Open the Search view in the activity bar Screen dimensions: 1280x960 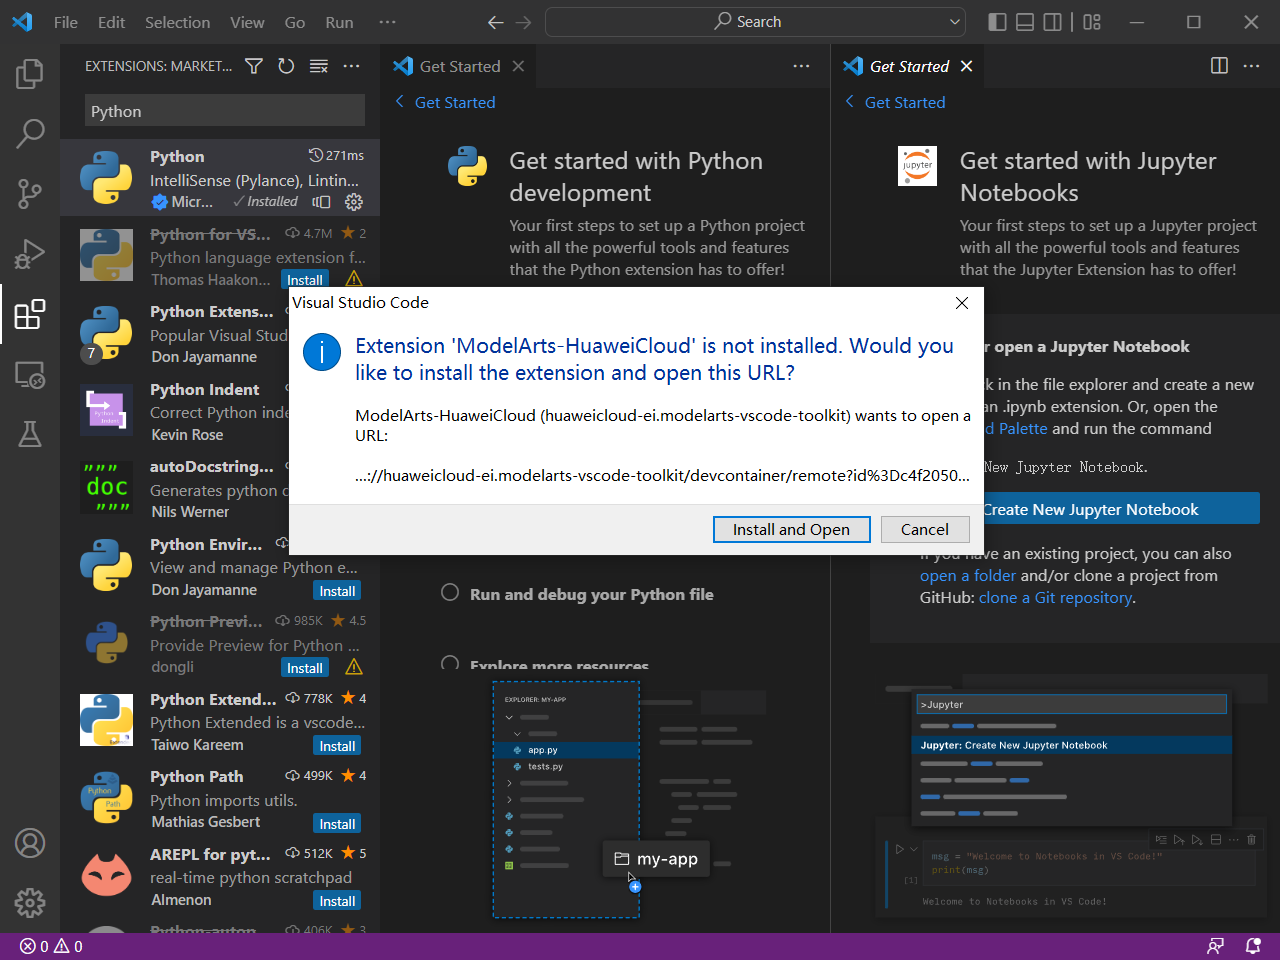30,133
